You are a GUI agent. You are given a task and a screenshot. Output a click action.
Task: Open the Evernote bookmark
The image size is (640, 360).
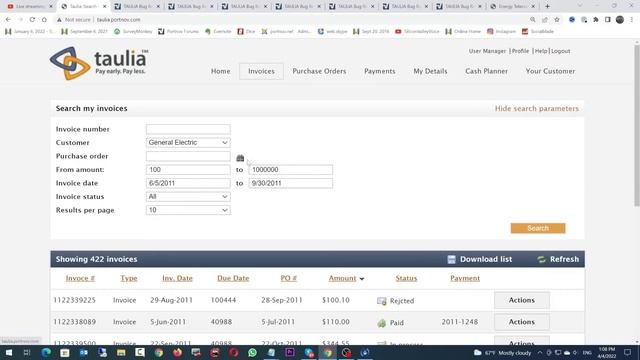coord(218,31)
